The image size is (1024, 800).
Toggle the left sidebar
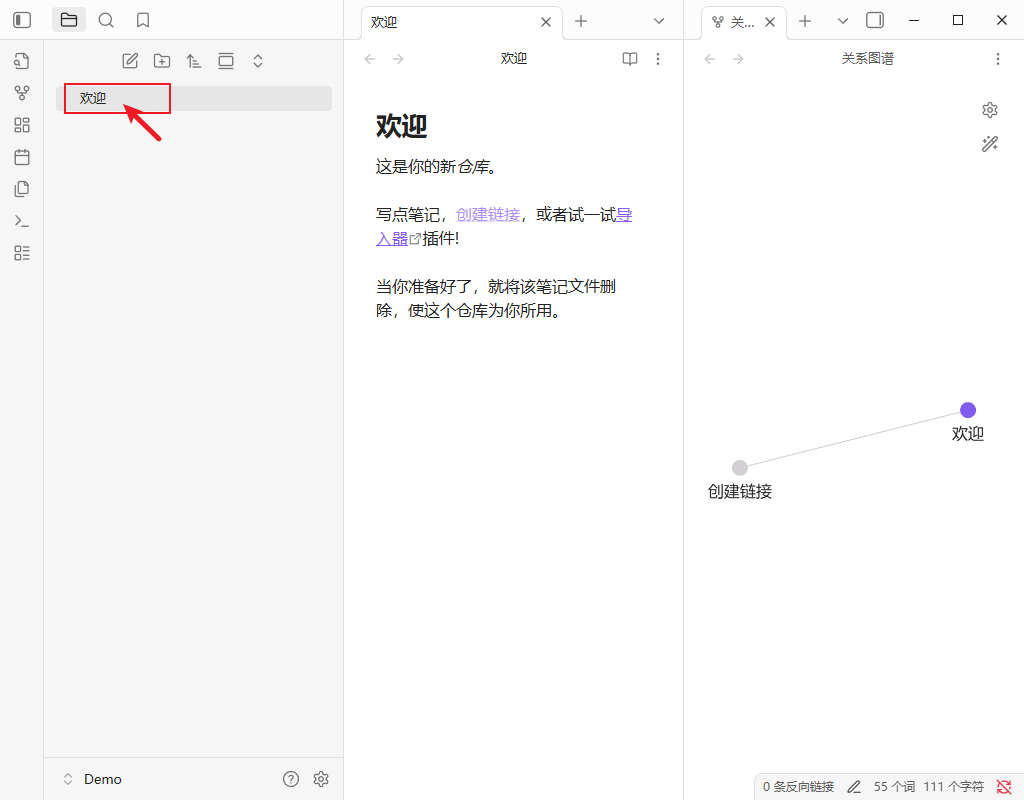pyautogui.click(x=21, y=20)
